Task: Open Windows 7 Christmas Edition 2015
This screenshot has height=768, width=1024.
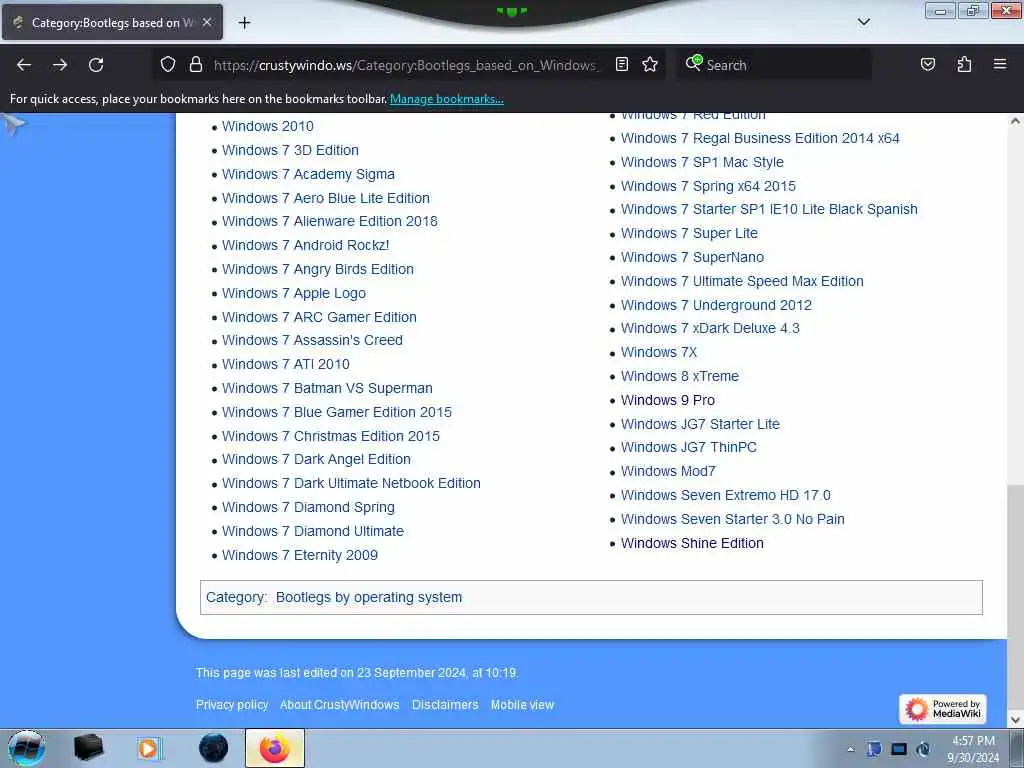Action: click(x=331, y=436)
